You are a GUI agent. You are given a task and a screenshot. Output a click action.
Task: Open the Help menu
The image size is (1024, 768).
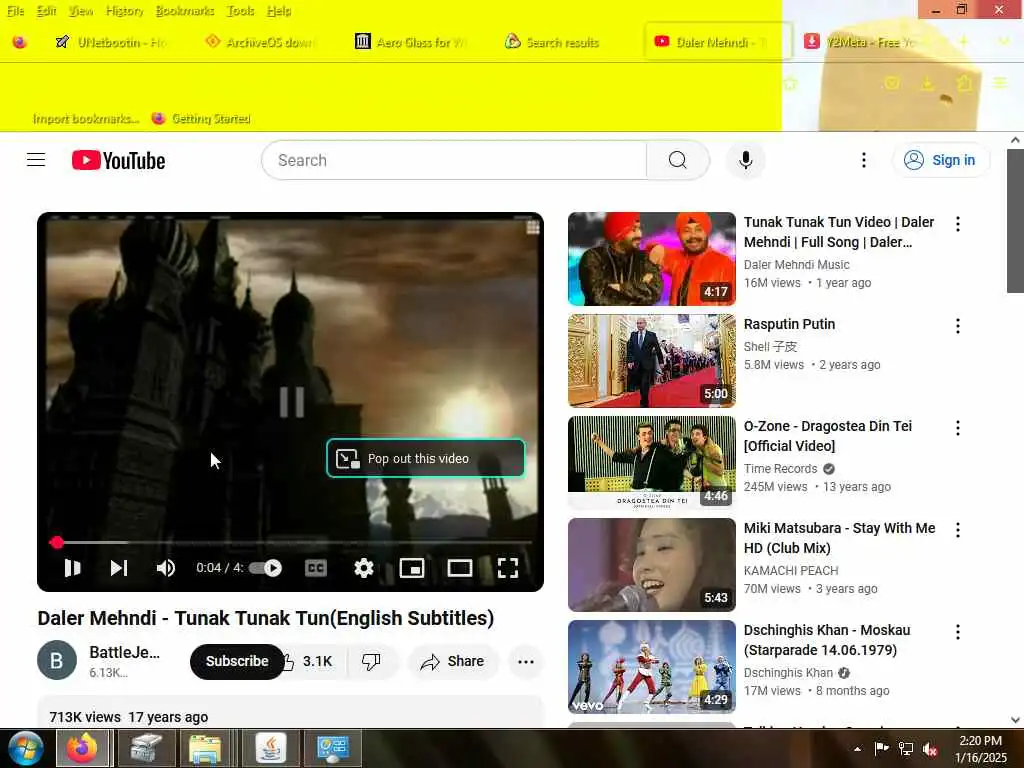click(x=279, y=11)
